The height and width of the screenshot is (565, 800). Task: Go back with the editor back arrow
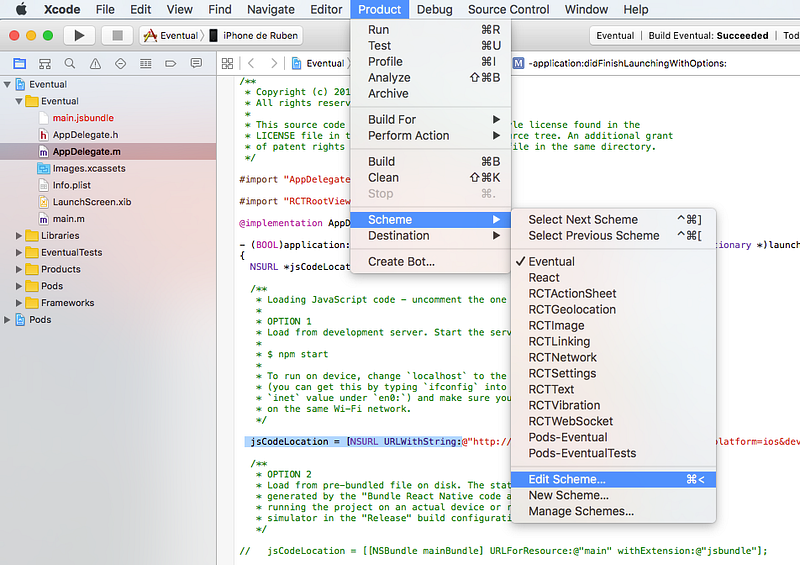(x=251, y=63)
